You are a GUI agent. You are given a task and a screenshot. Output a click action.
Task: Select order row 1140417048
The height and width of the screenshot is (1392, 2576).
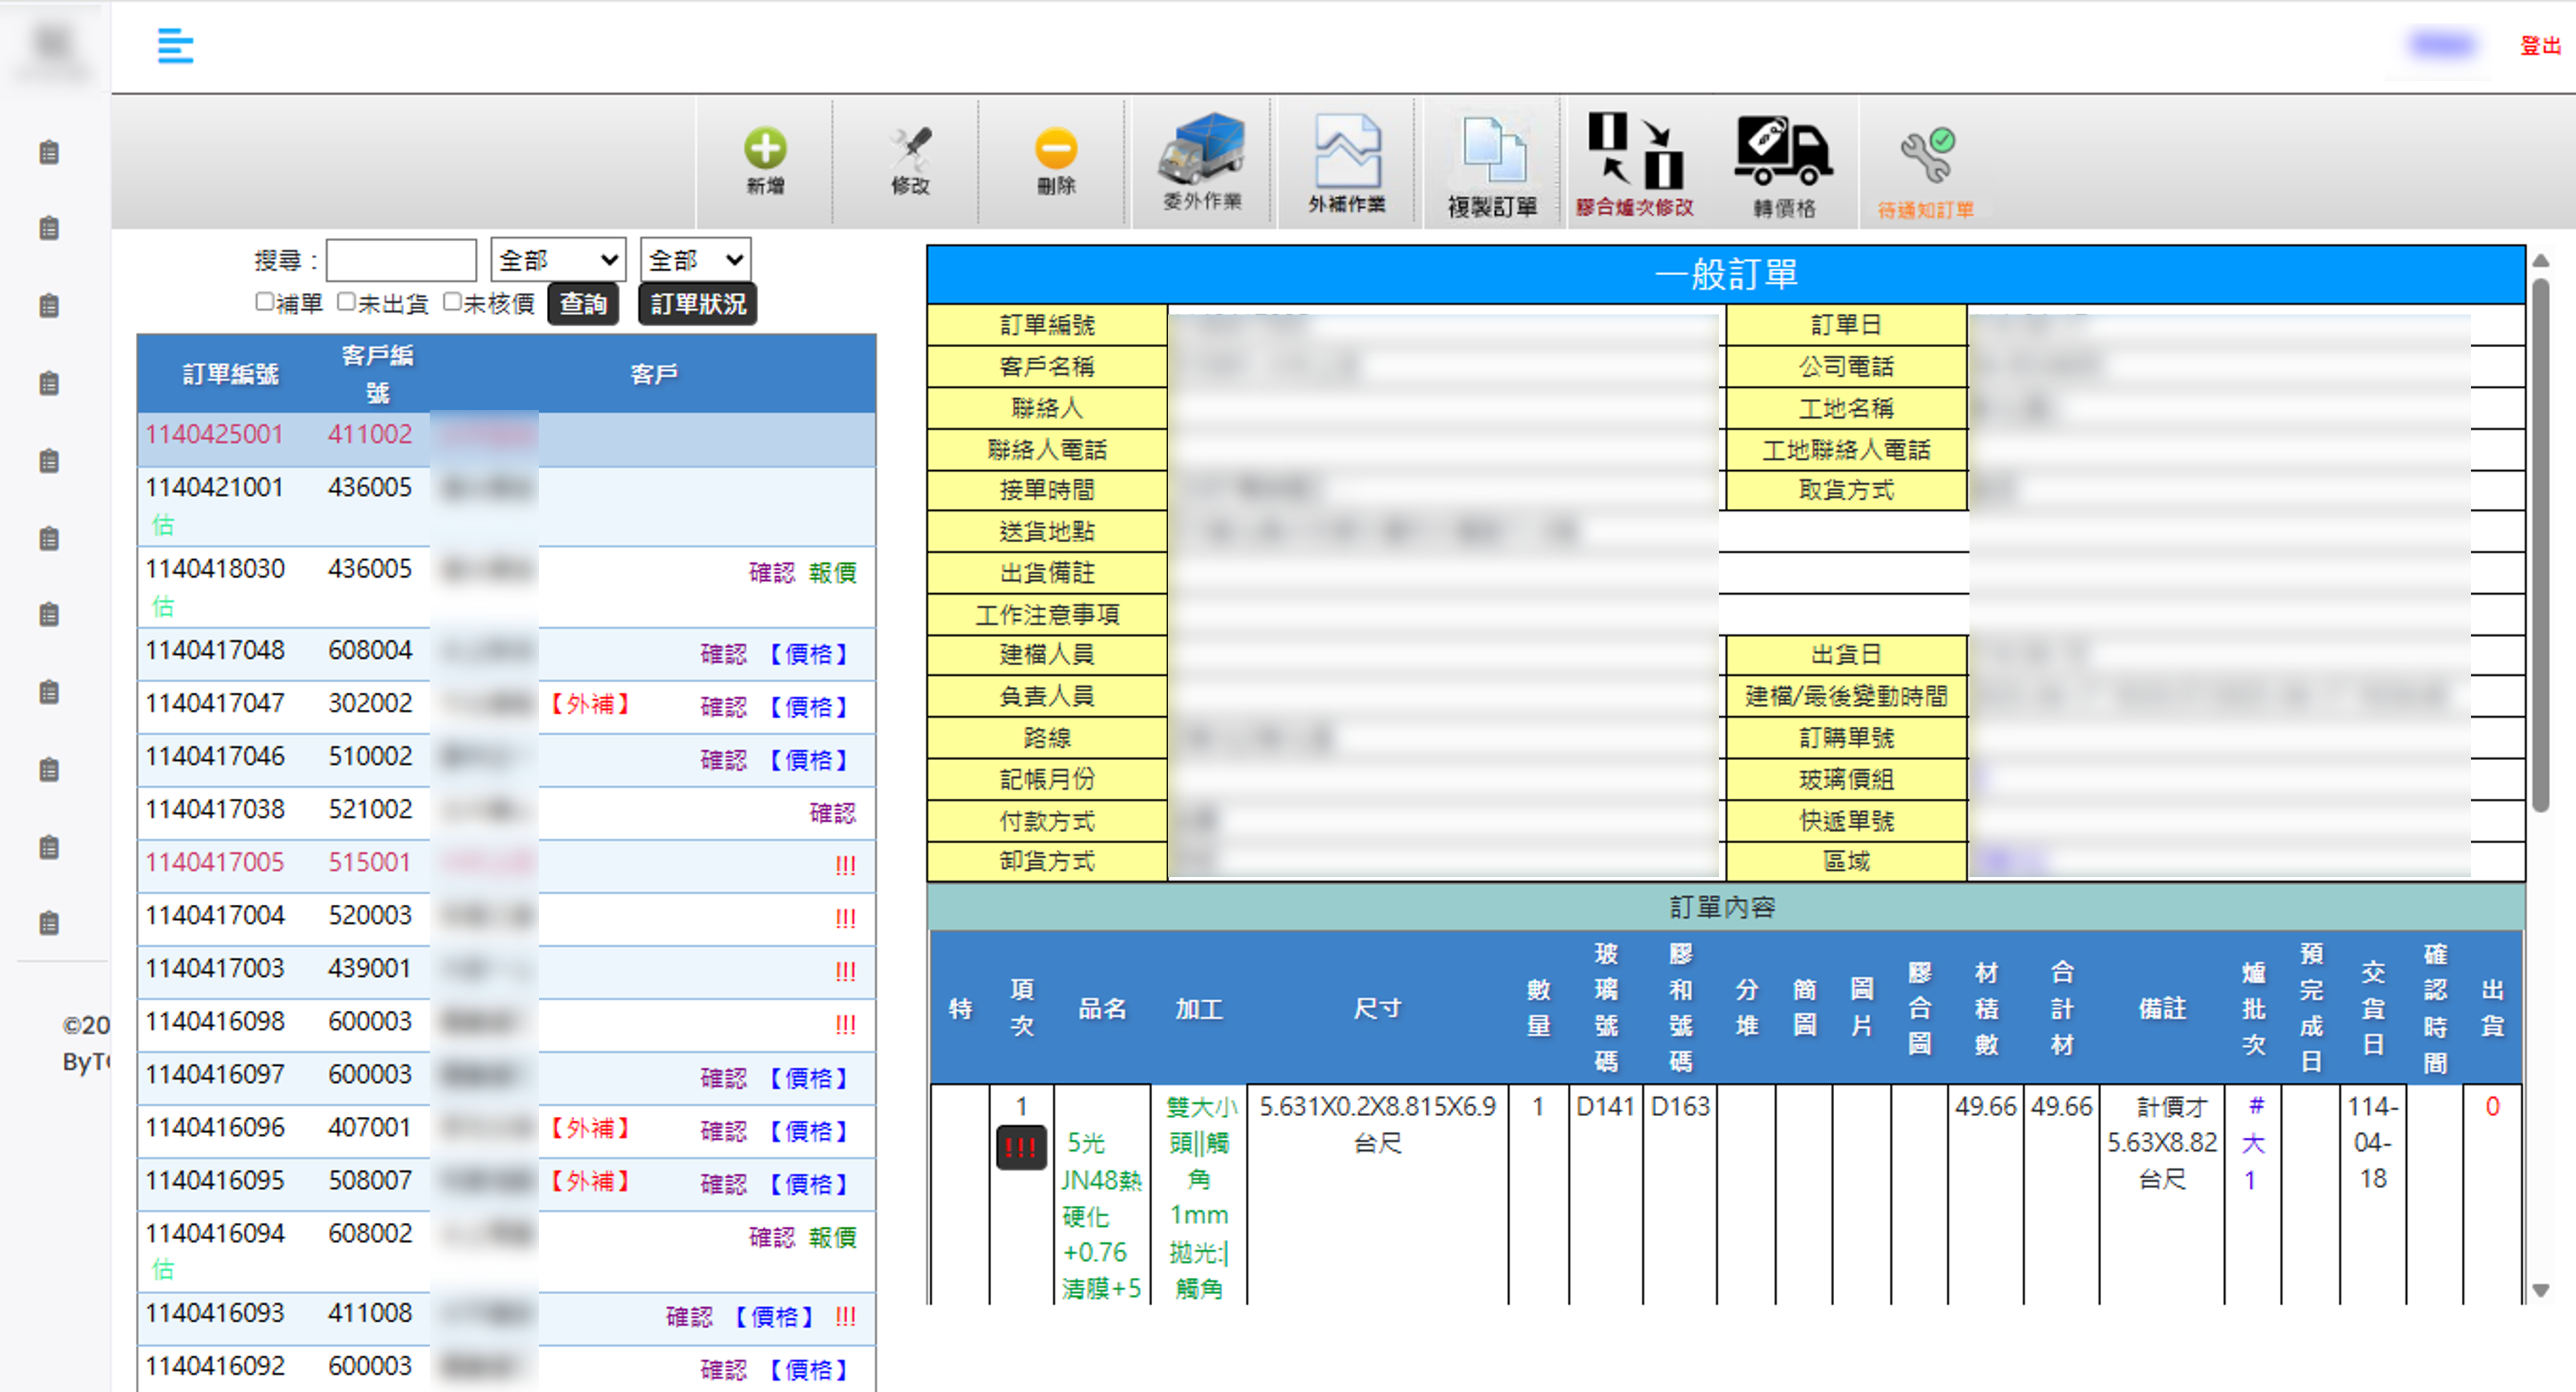pos(215,651)
